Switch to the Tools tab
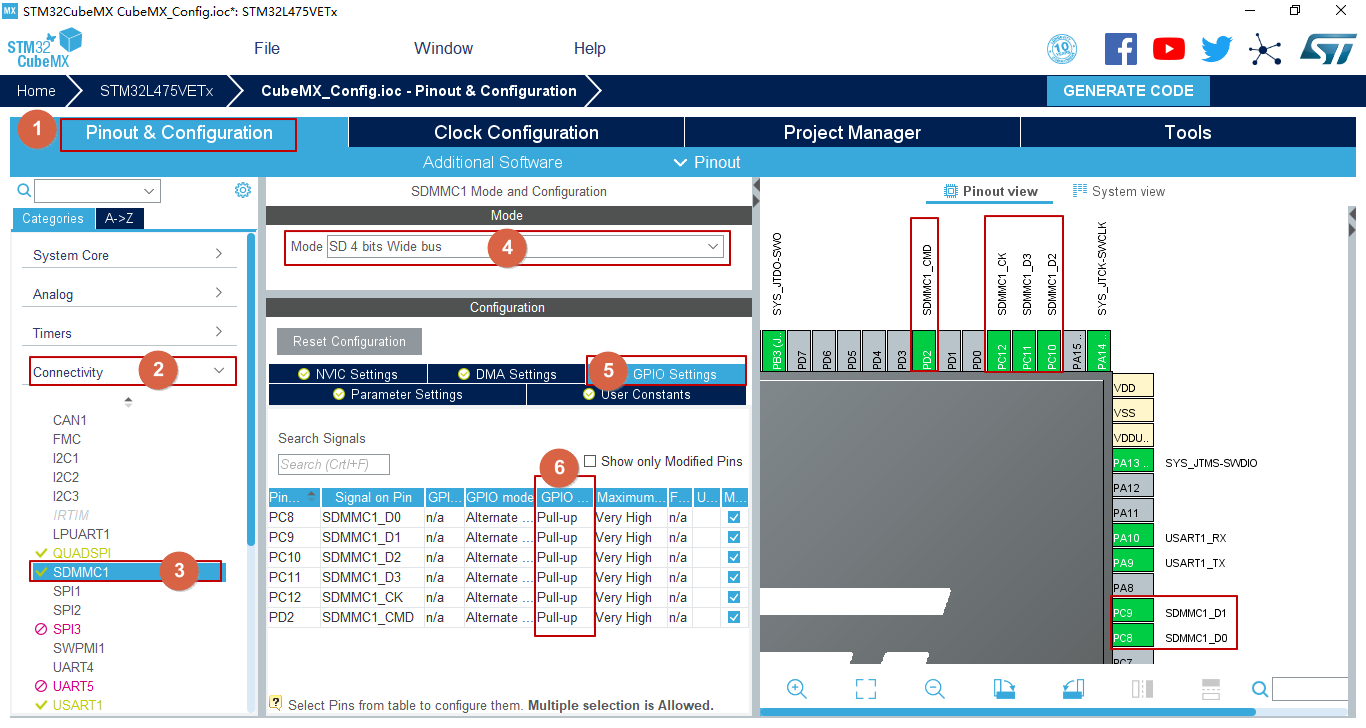 click(1188, 132)
